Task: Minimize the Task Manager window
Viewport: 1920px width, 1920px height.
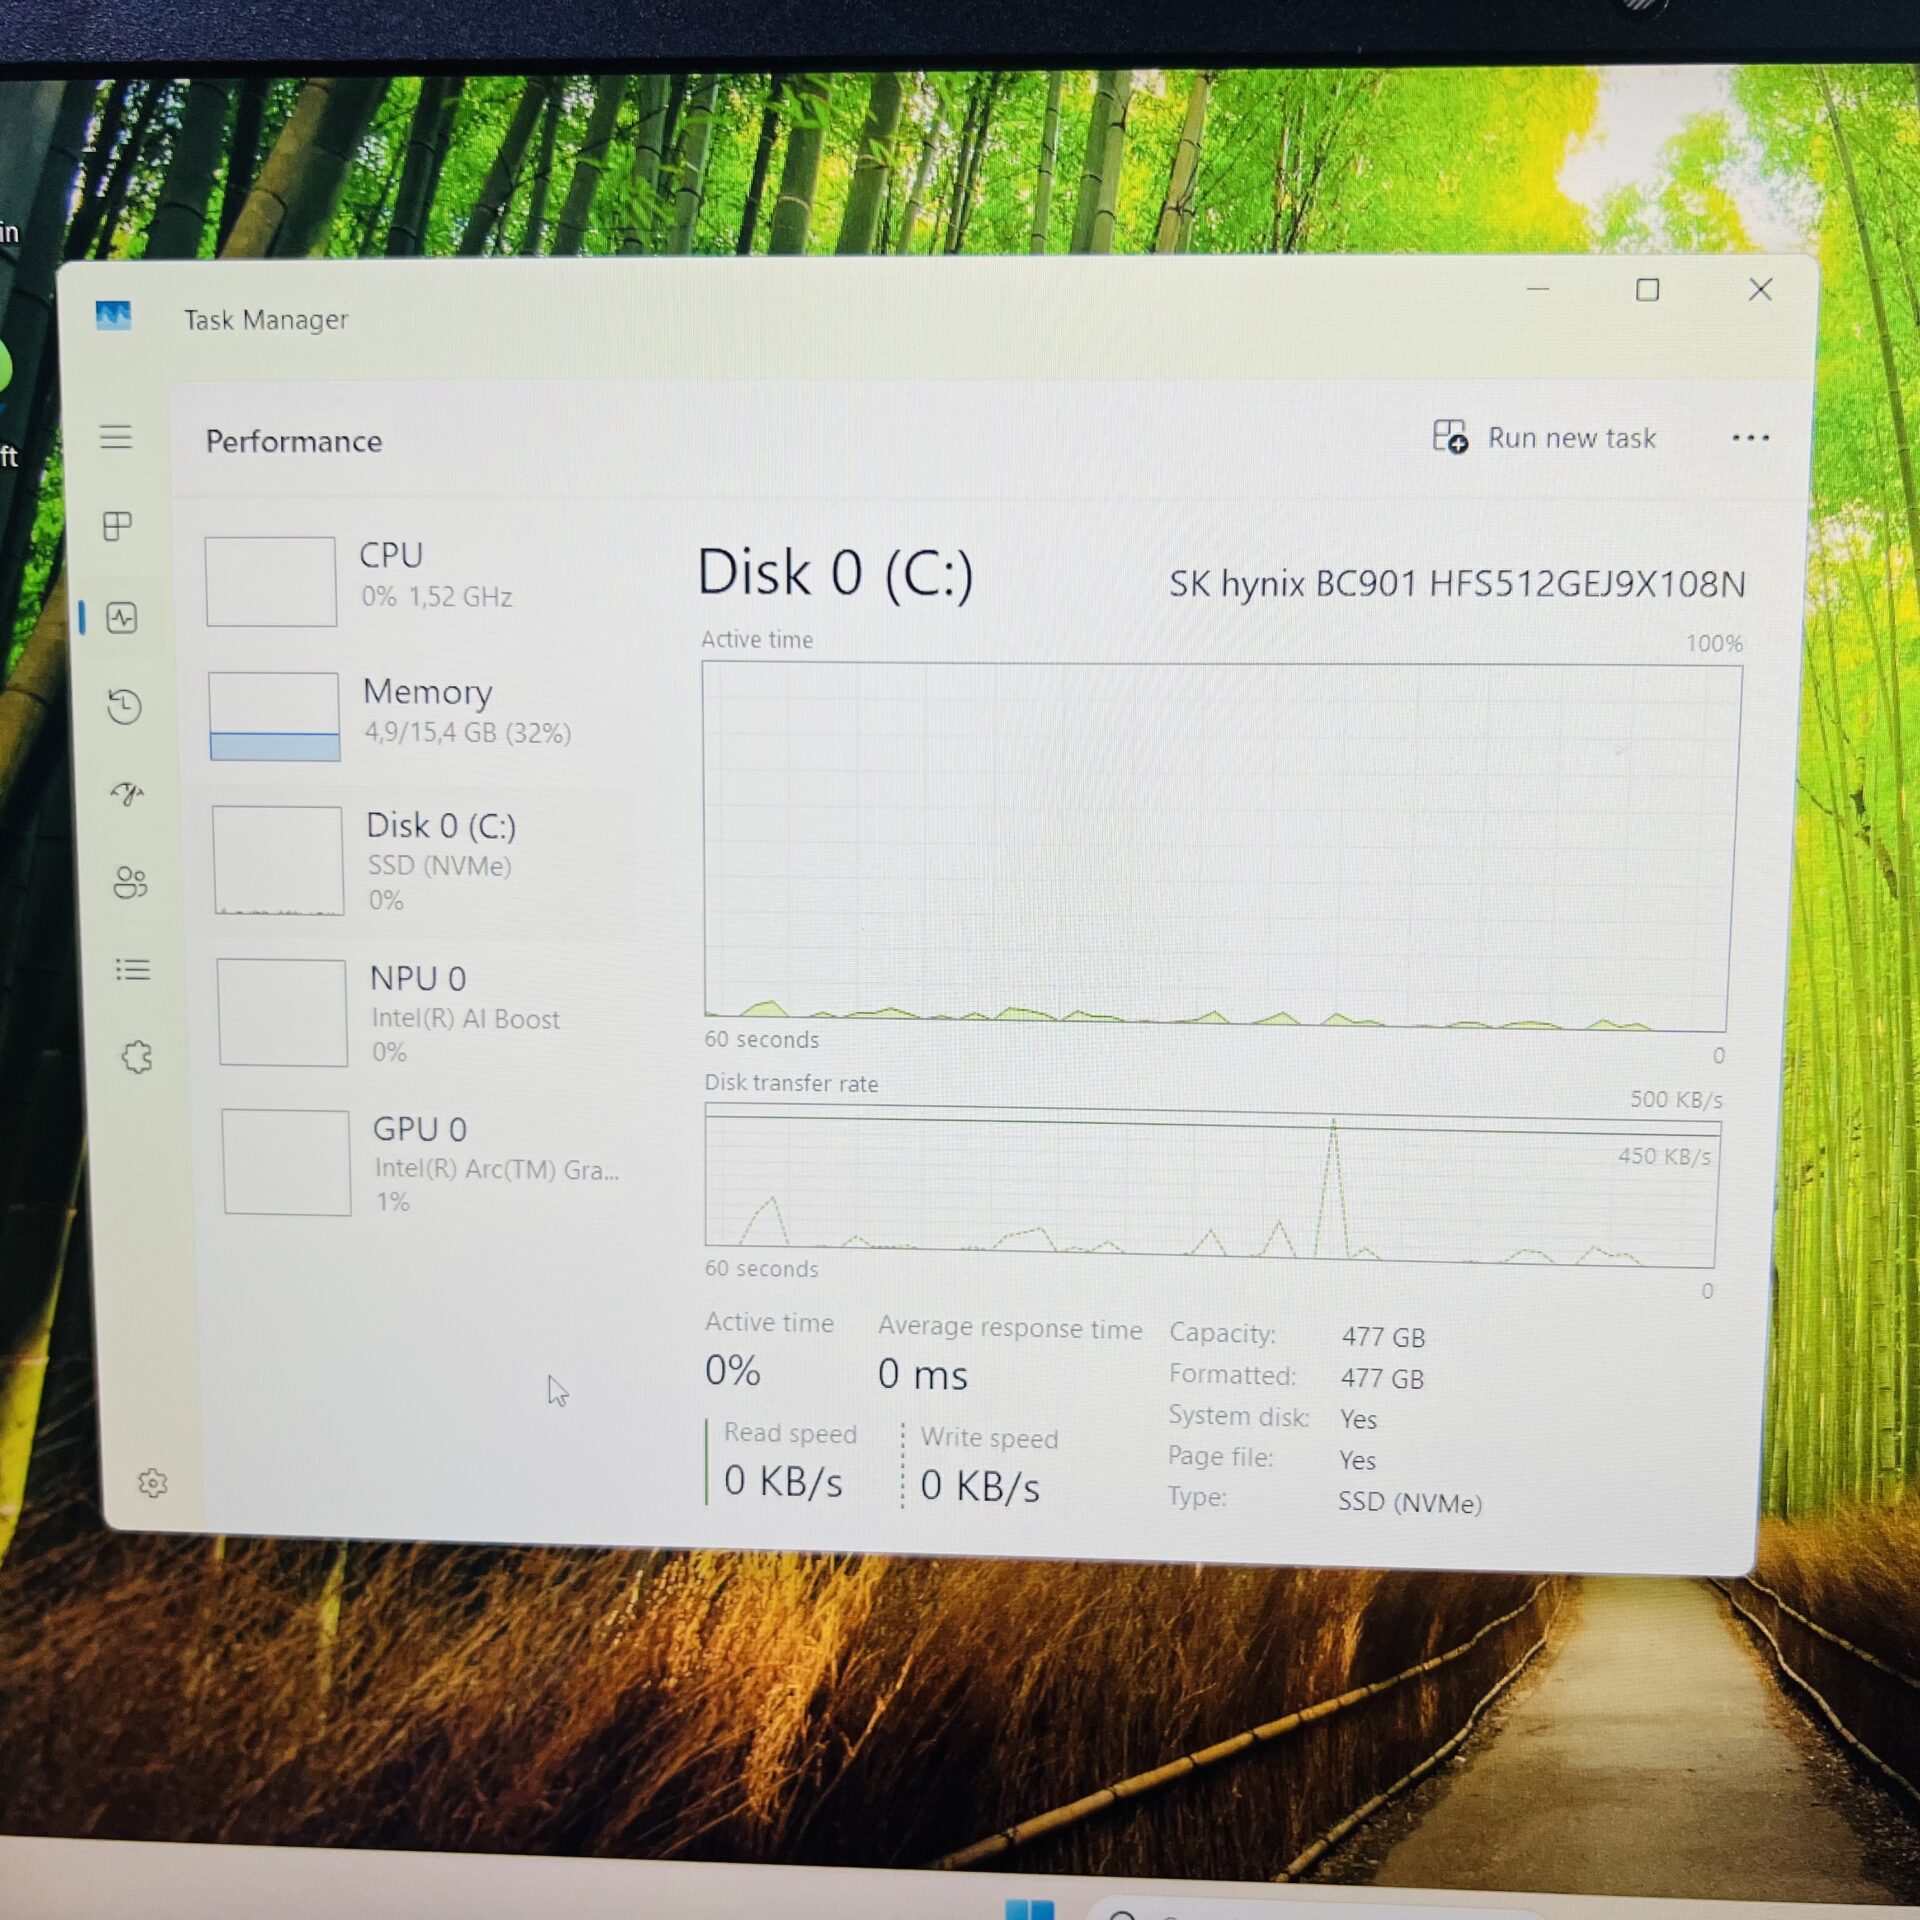Action: pos(1538,289)
